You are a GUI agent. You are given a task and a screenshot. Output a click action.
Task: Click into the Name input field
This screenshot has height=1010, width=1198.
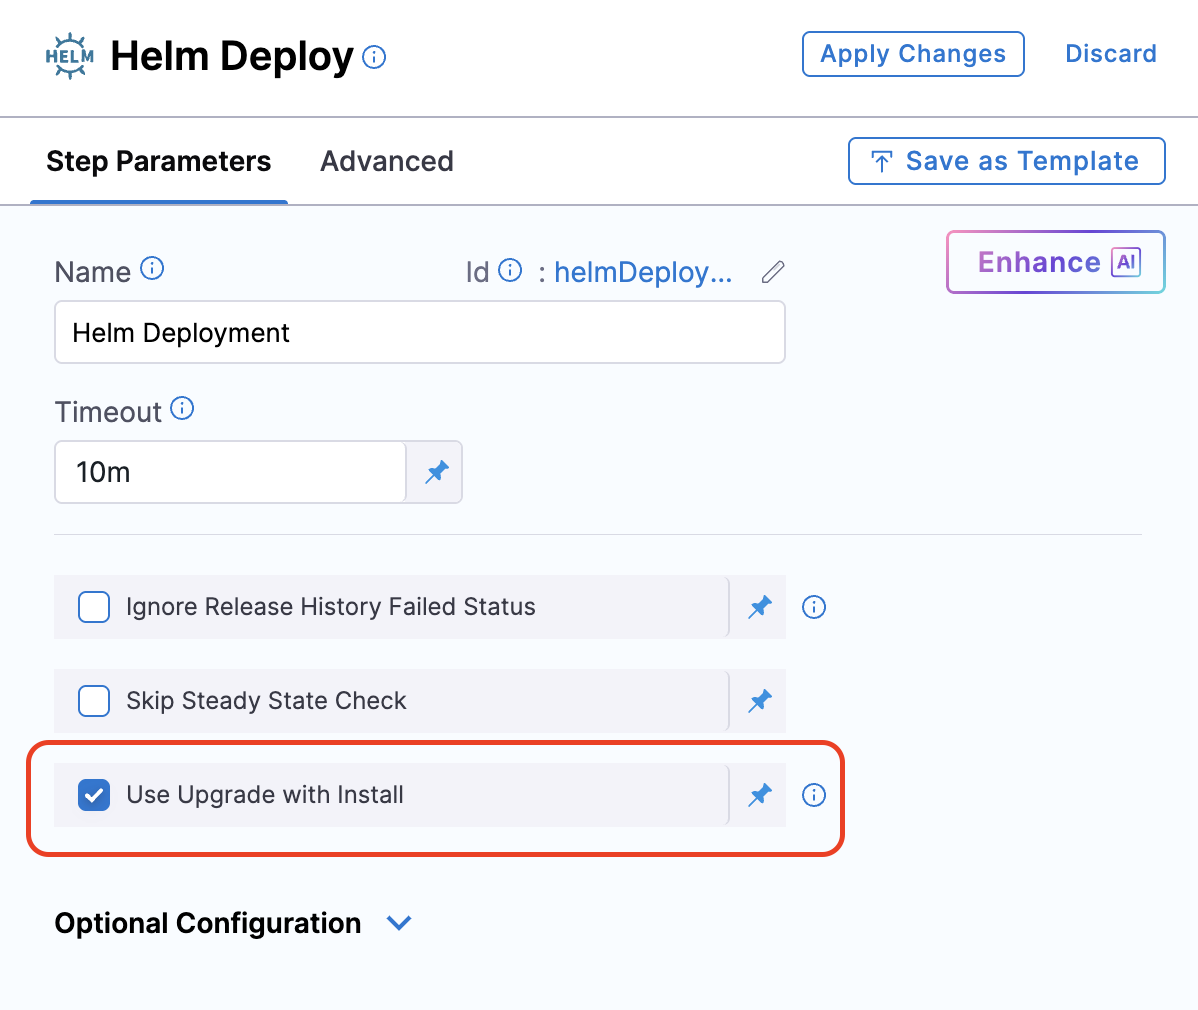pos(419,333)
